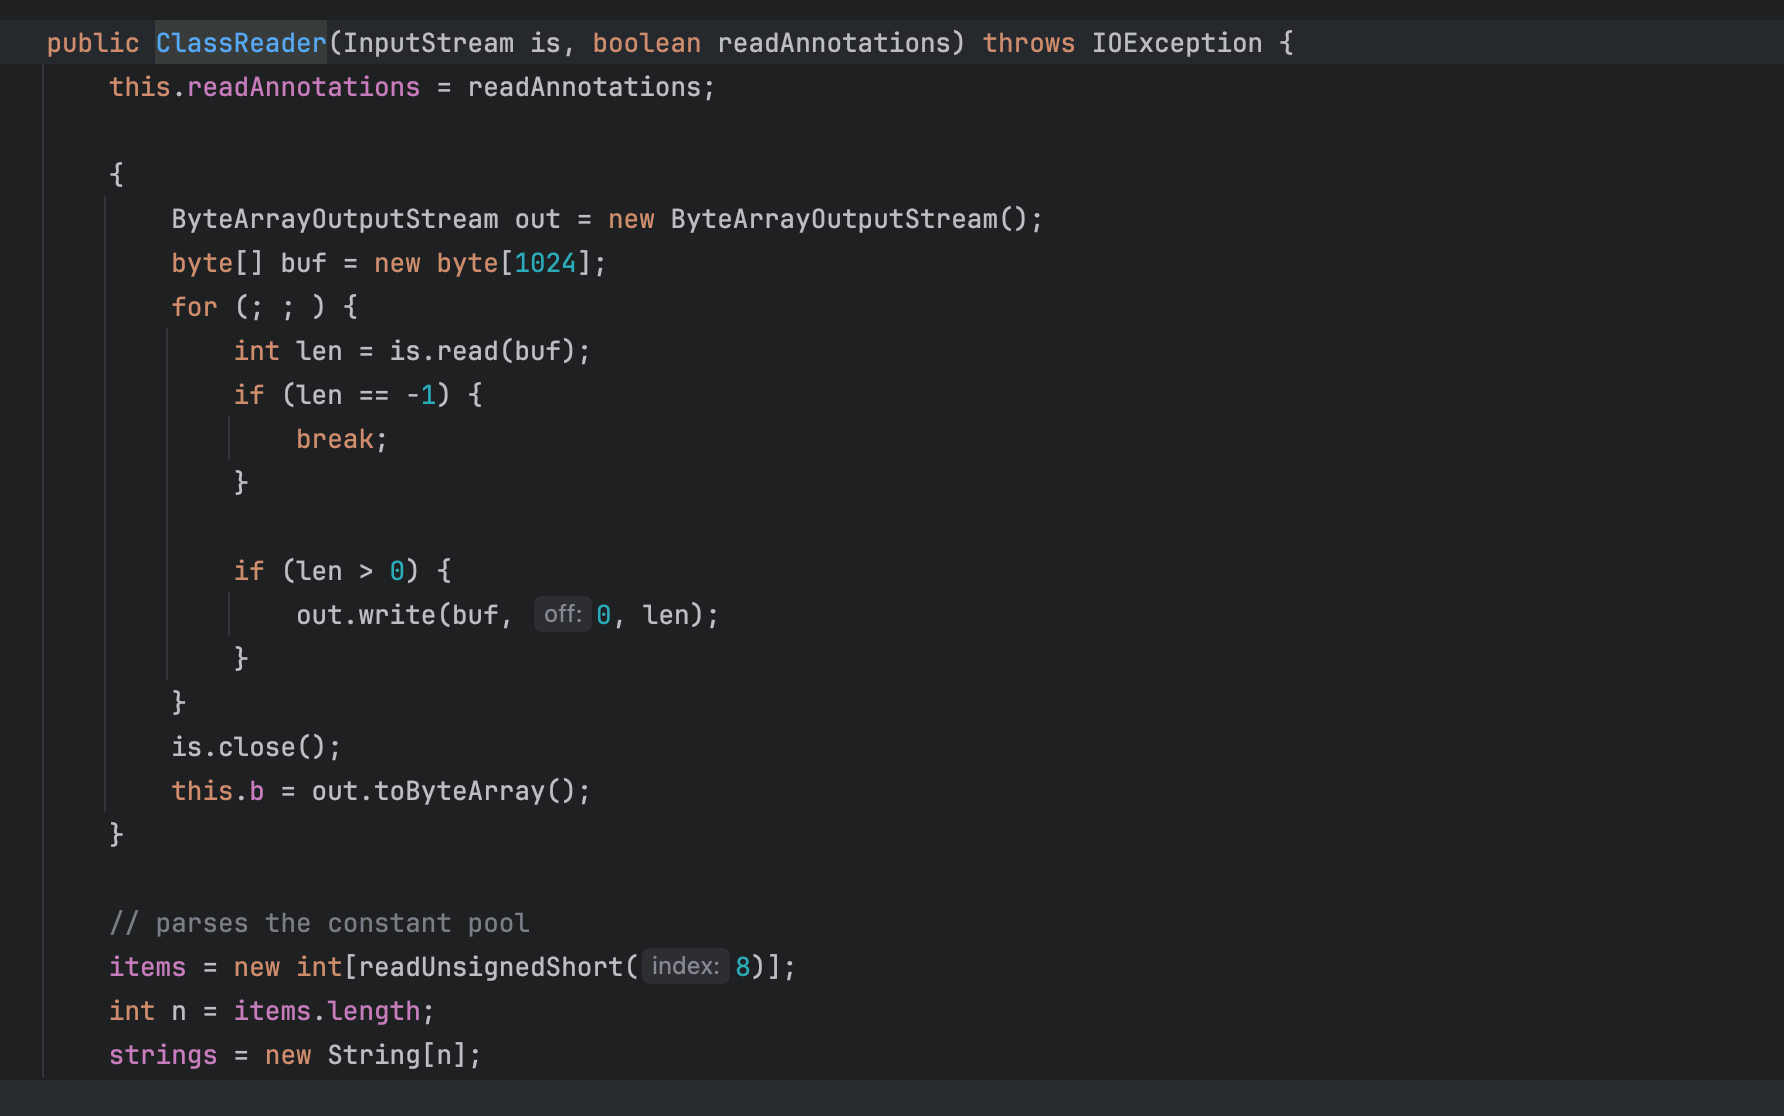Click 'byte[] buf' declaration
Viewport: 1784px width, 1116px height.
249,263
